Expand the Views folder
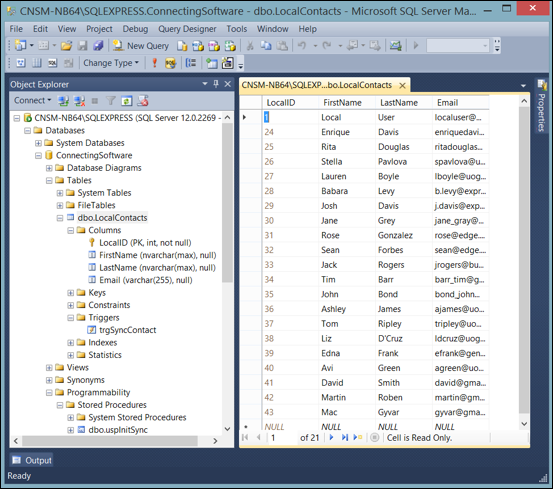553x489 pixels. (49, 368)
